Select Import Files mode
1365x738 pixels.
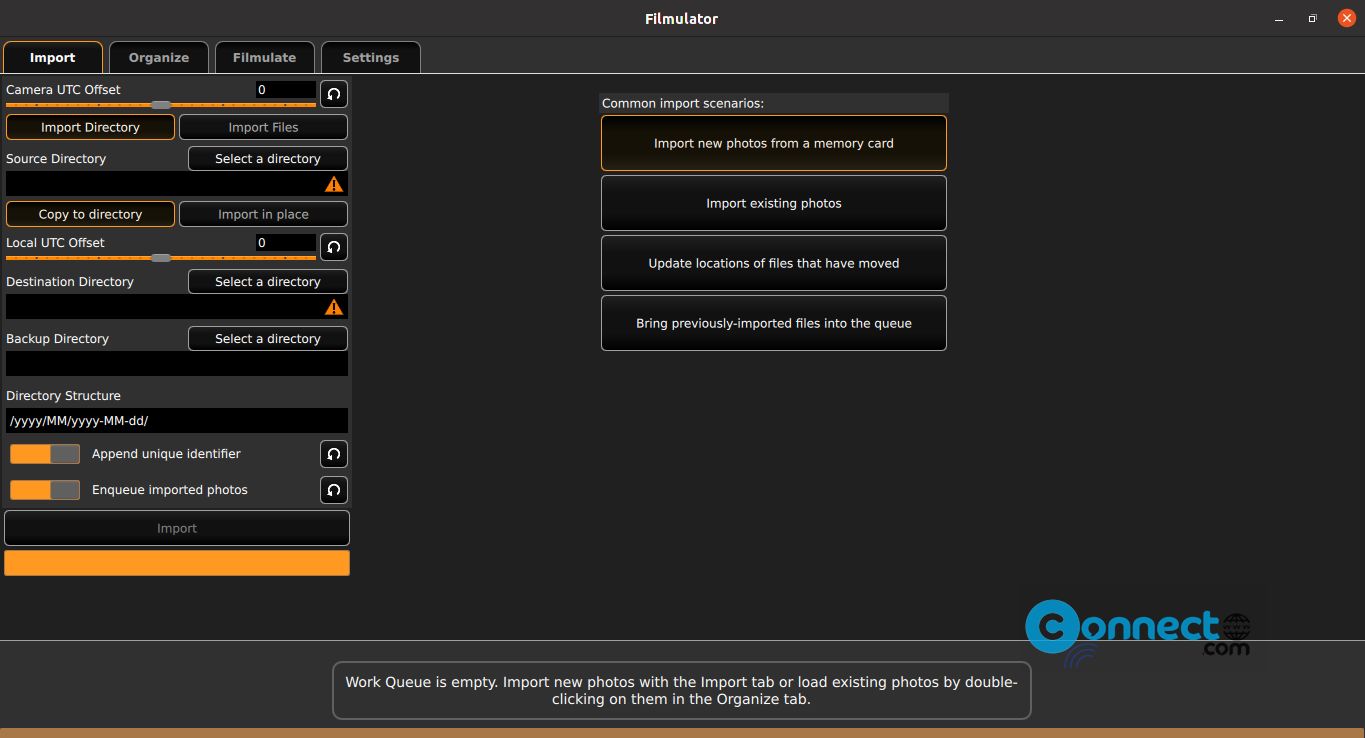coord(263,127)
